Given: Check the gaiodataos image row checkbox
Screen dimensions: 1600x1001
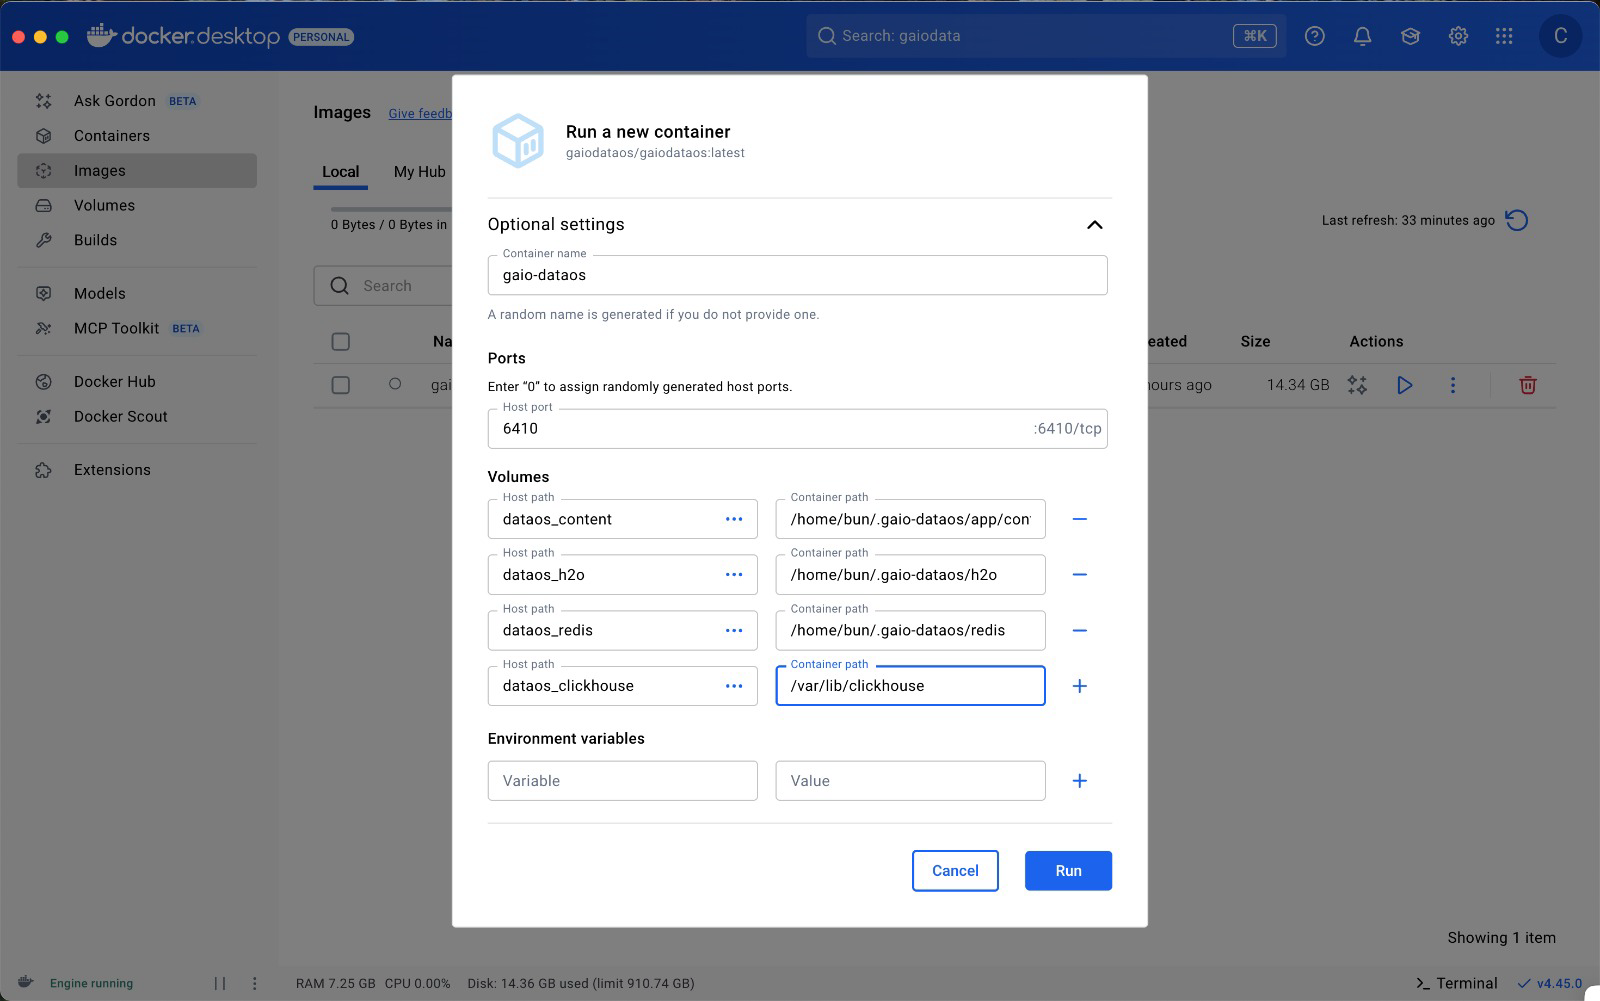Looking at the screenshot, I should pyautogui.click(x=341, y=385).
